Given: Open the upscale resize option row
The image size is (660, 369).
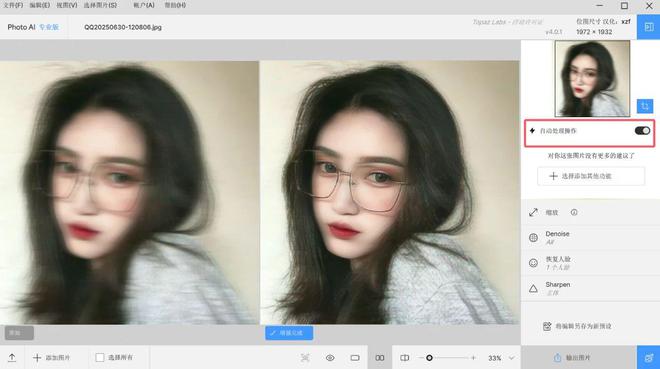Looking at the screenshot, I should pos(591,212).
